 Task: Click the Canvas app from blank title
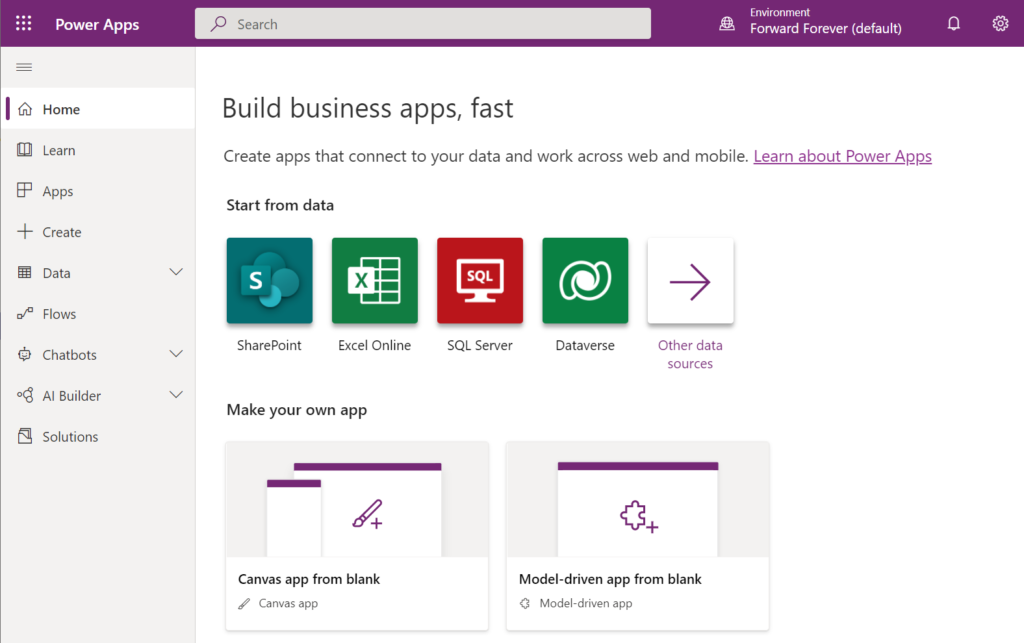(309, 579)
